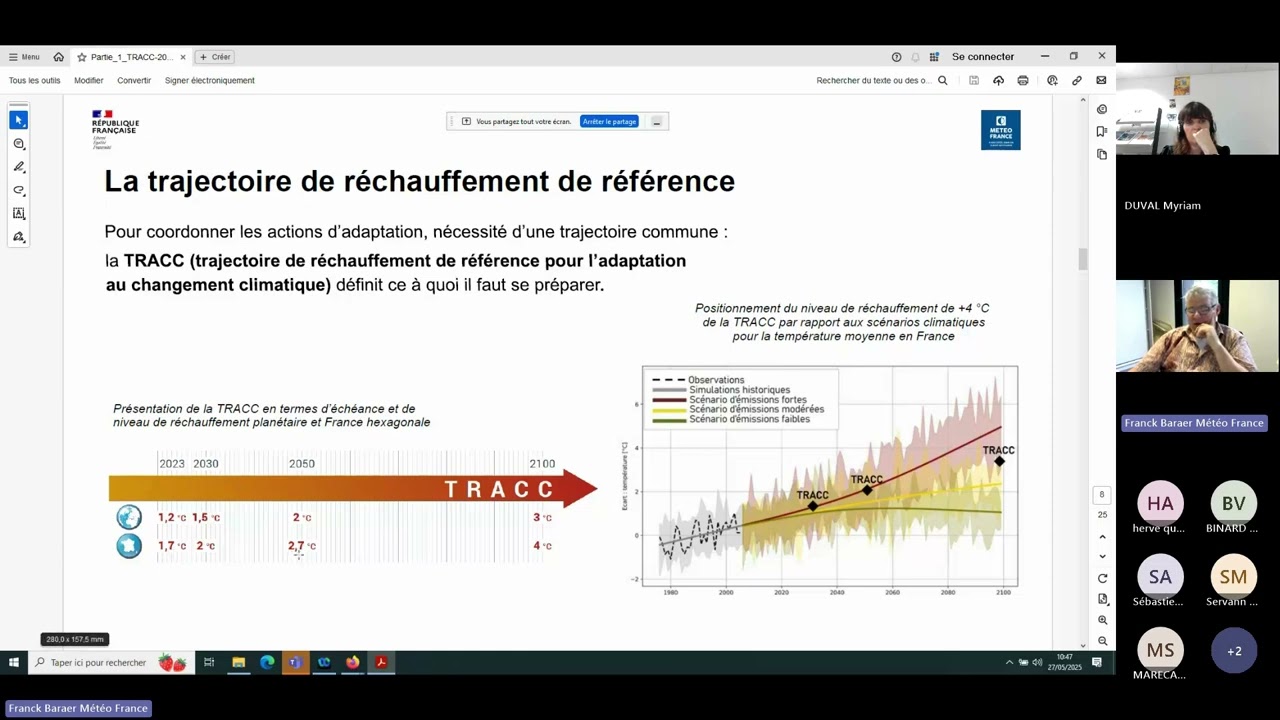Screen dimensions: 1280x720
Task: Open the signature fill-and-sign tool
Action: pos(18,237)
